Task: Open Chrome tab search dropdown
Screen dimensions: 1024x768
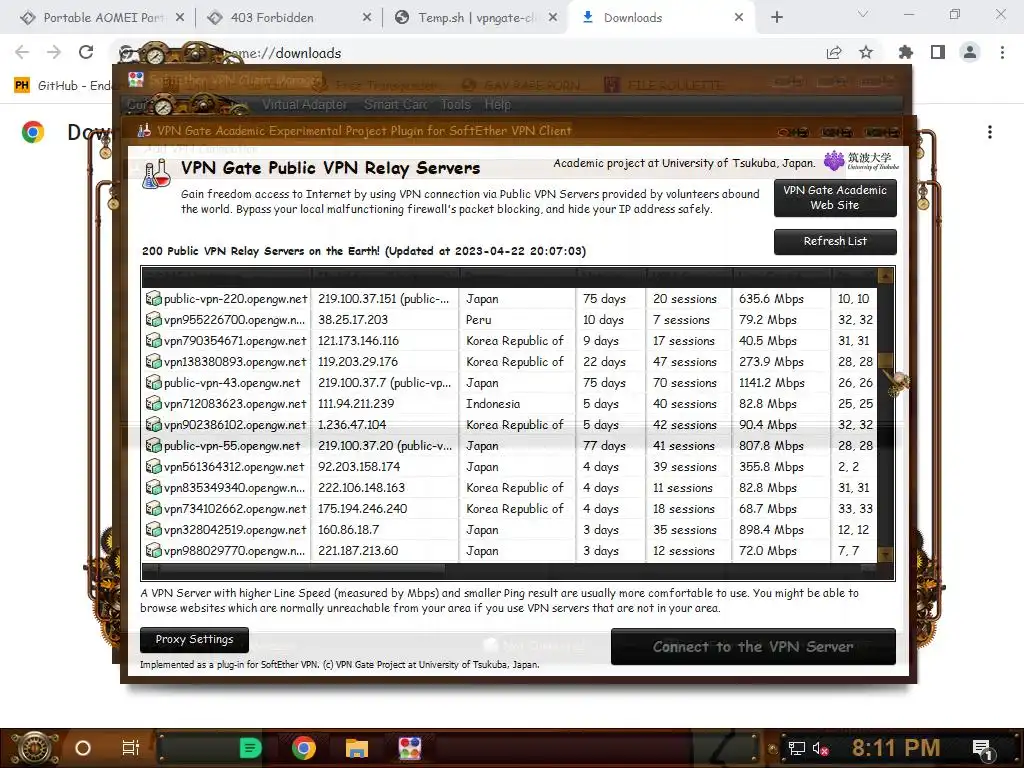Action: click(x=863, y=14)
